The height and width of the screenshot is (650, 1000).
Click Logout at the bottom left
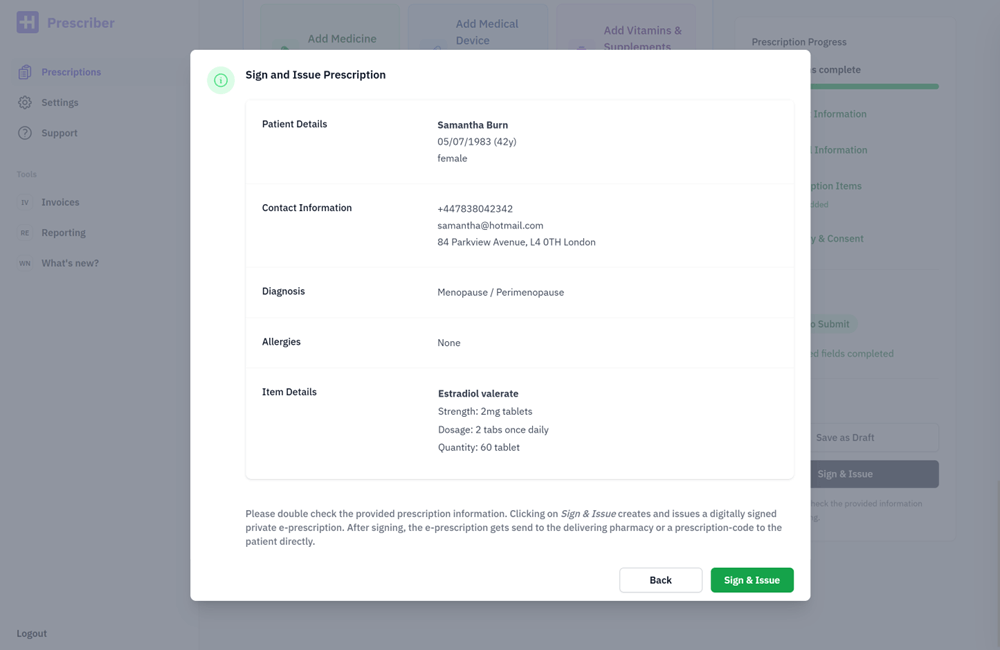pos(32,633)
